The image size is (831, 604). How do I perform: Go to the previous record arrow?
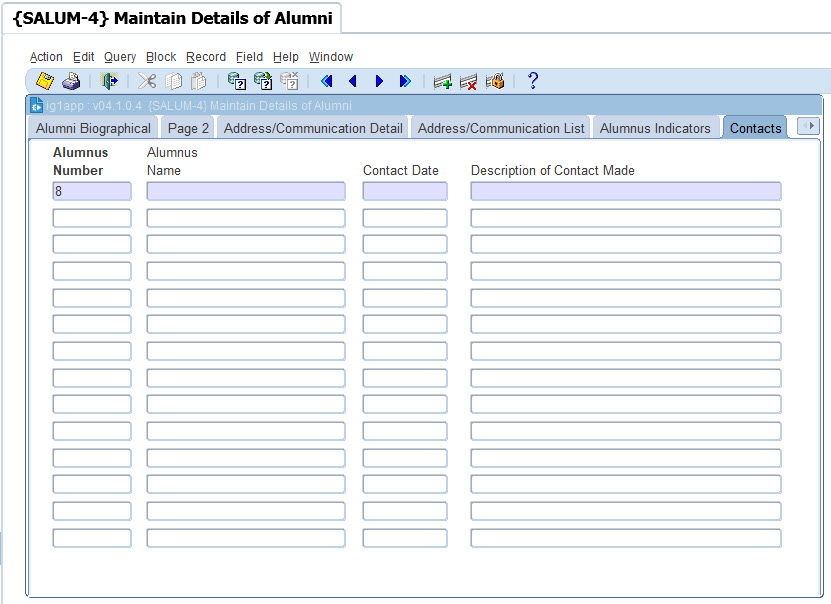click(x=352, y=81)
